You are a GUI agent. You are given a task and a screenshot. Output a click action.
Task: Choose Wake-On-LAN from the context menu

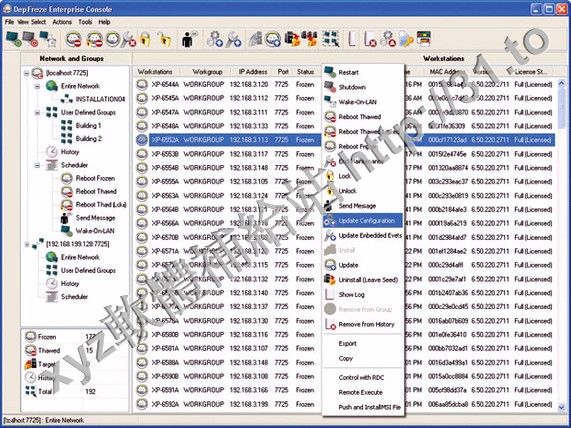[x=363, y=102]
